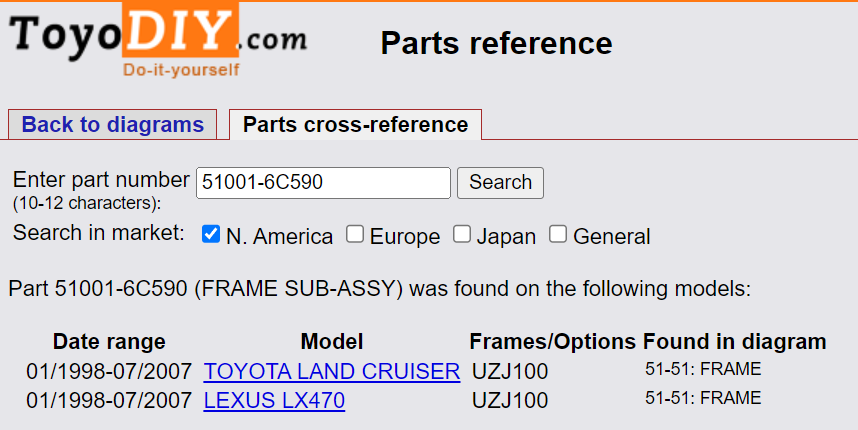Click the Frames/Options column header
Image resolution: width=858 pixels, height=430 pixels.
tap(552, 342)
